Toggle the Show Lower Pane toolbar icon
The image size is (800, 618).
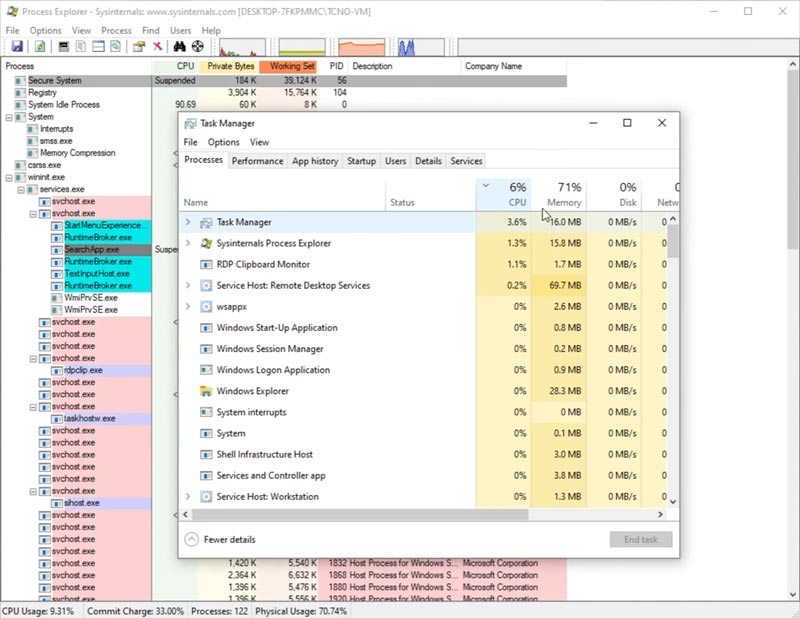click(x=98, y=46)
